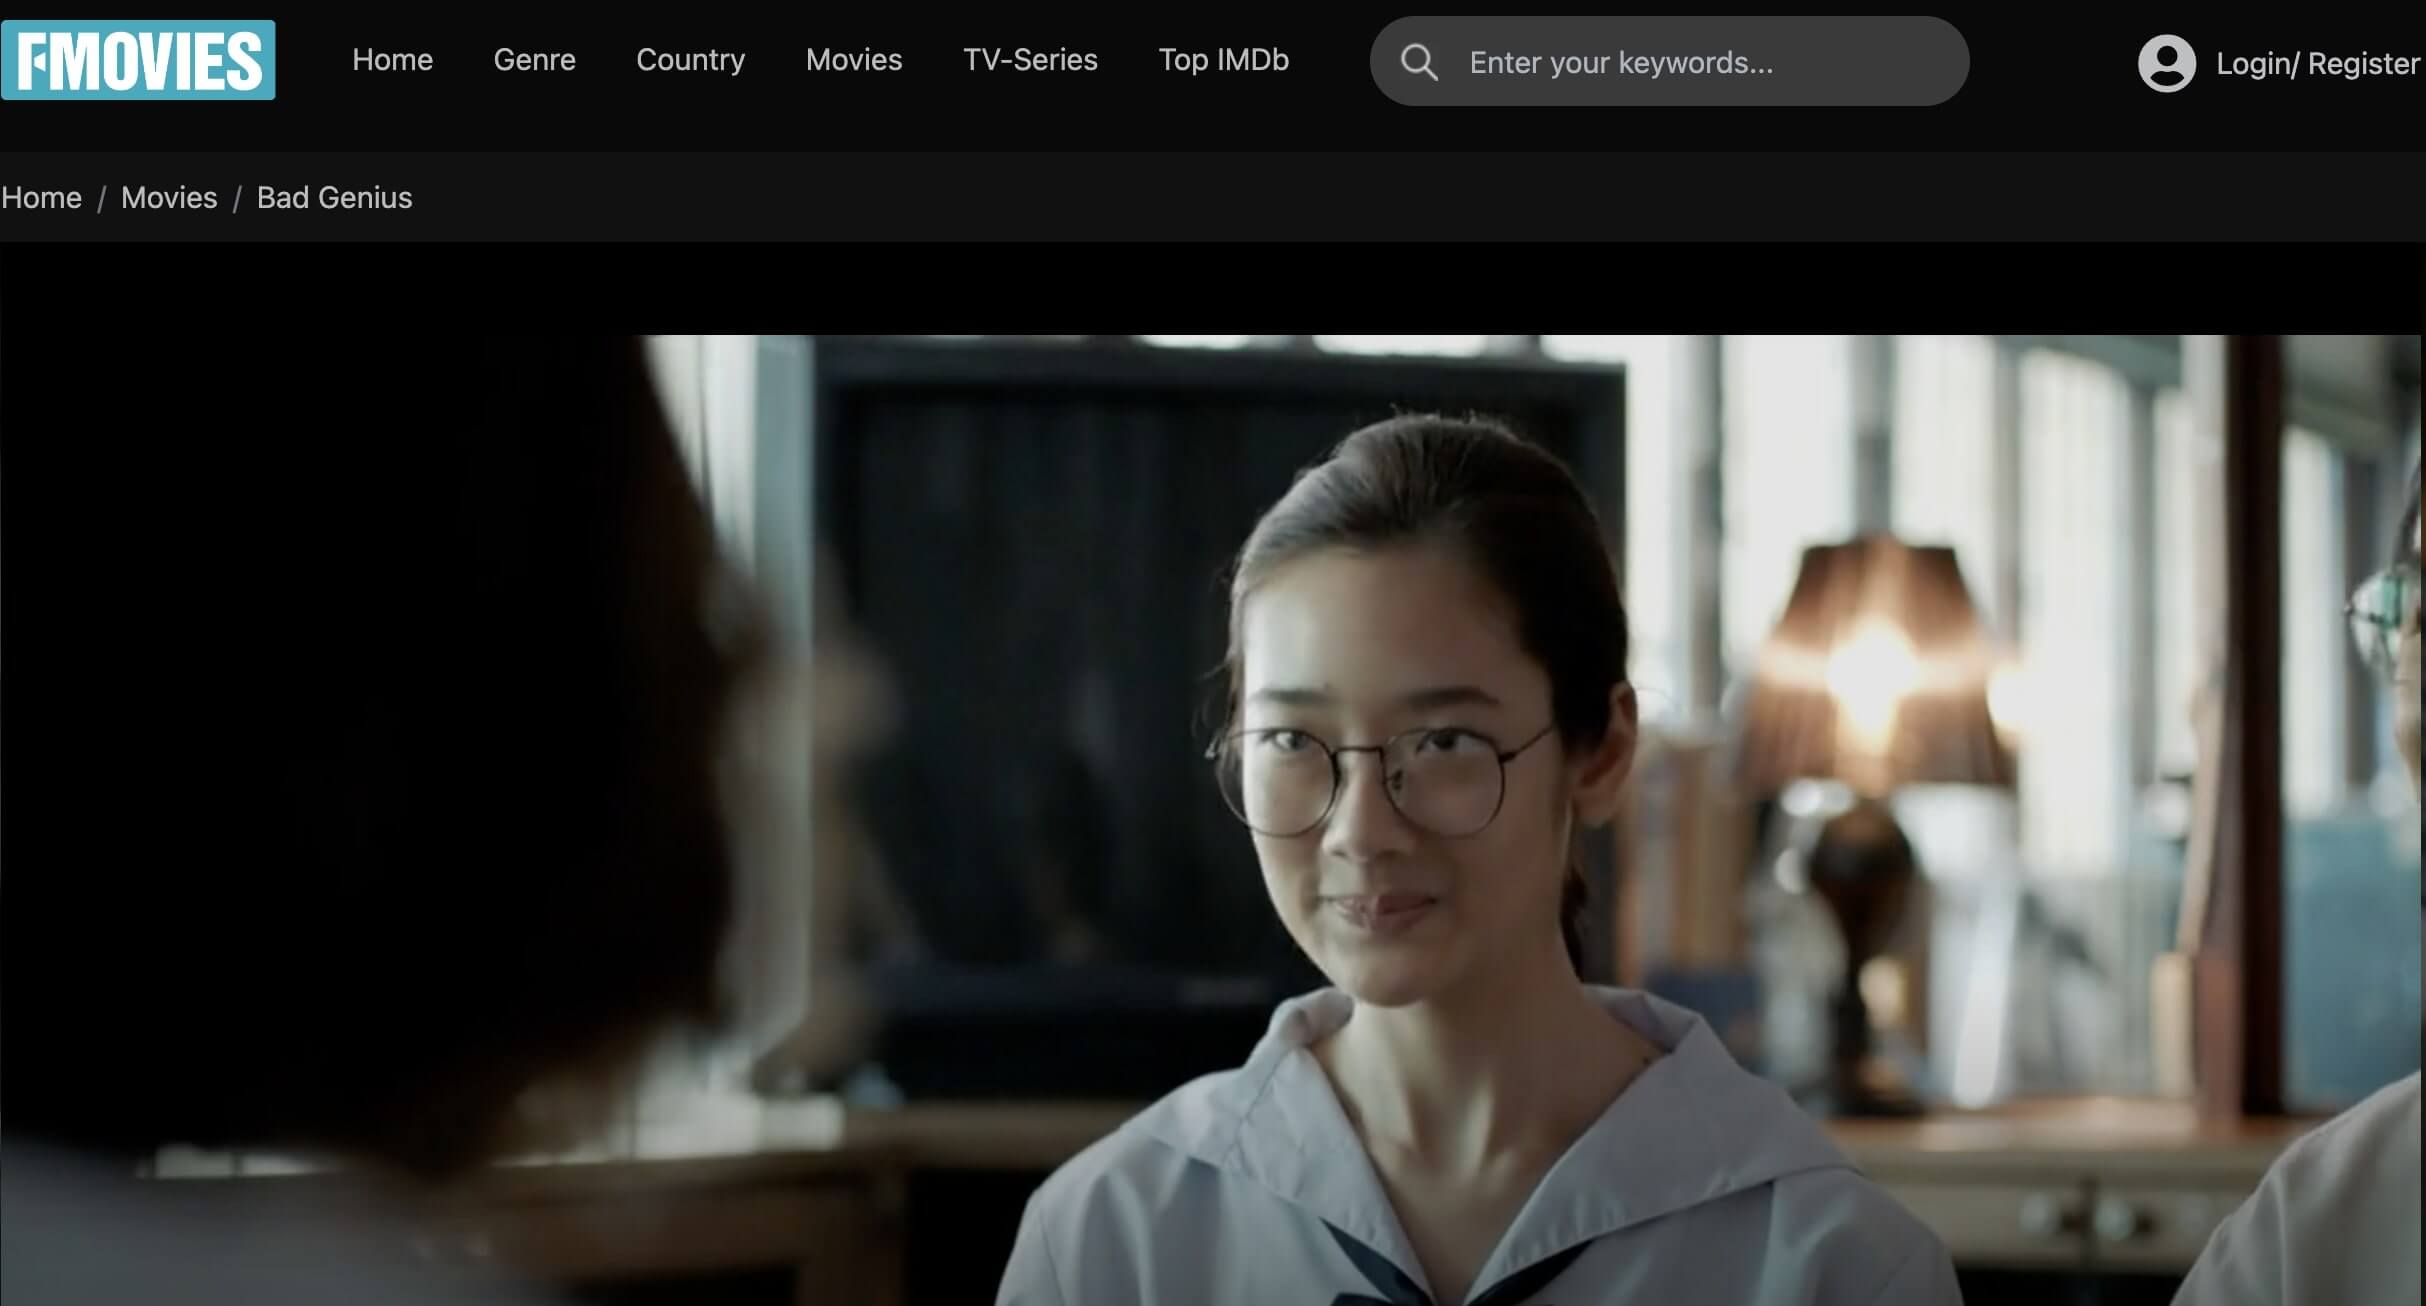
Task: Click the Home breadcrumb link
Action: point(41,198)
